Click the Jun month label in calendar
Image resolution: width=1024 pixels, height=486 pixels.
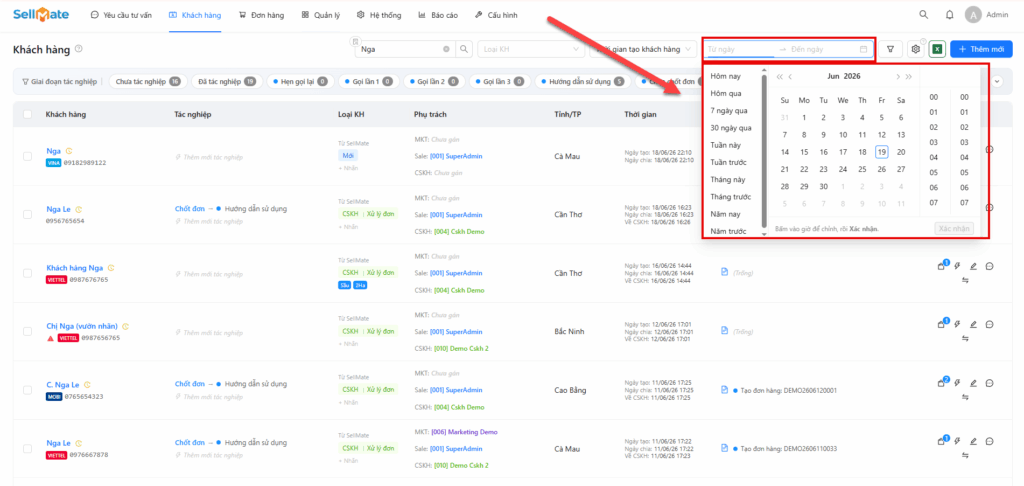coord(833,76)
